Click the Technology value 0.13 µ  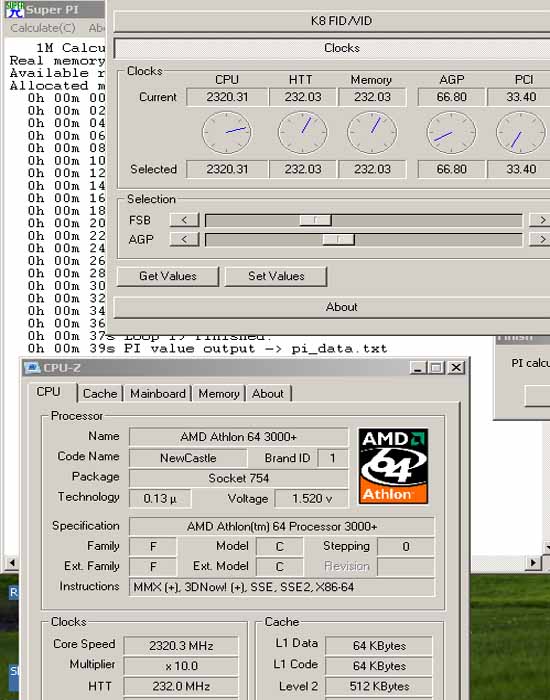(x=160, y=498)
